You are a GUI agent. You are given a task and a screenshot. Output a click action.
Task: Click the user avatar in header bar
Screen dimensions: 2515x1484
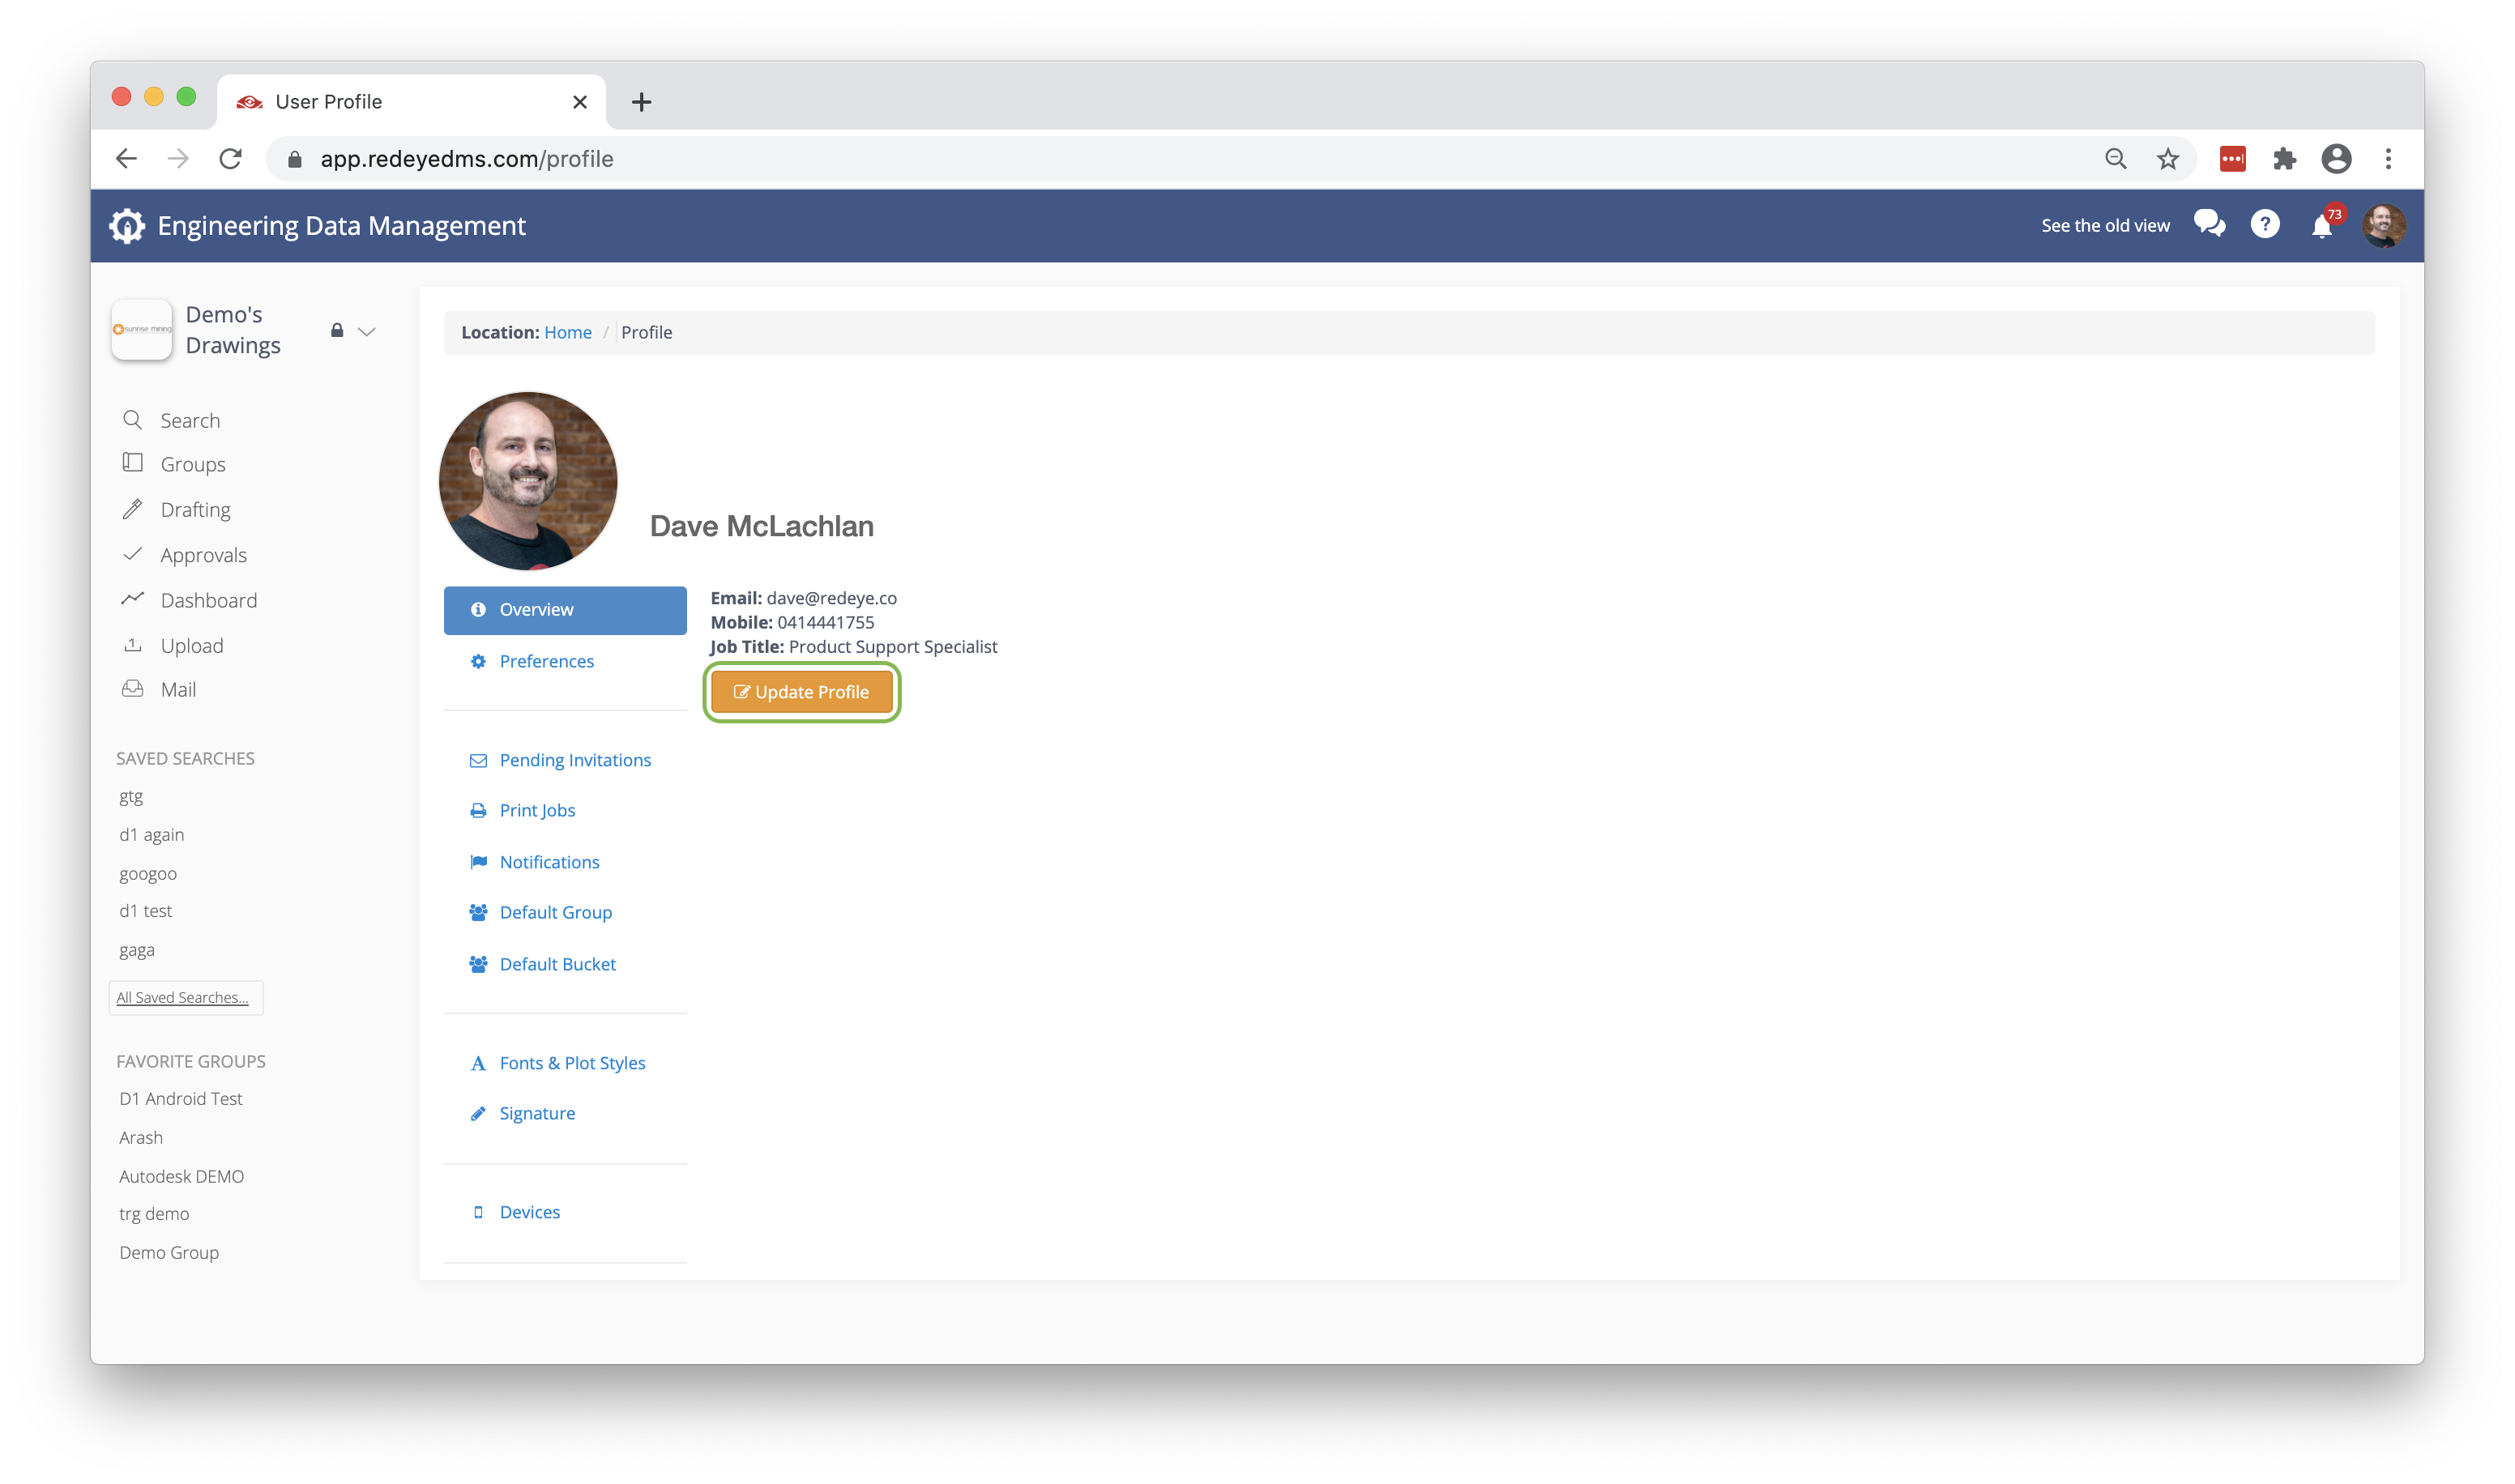2384,226
